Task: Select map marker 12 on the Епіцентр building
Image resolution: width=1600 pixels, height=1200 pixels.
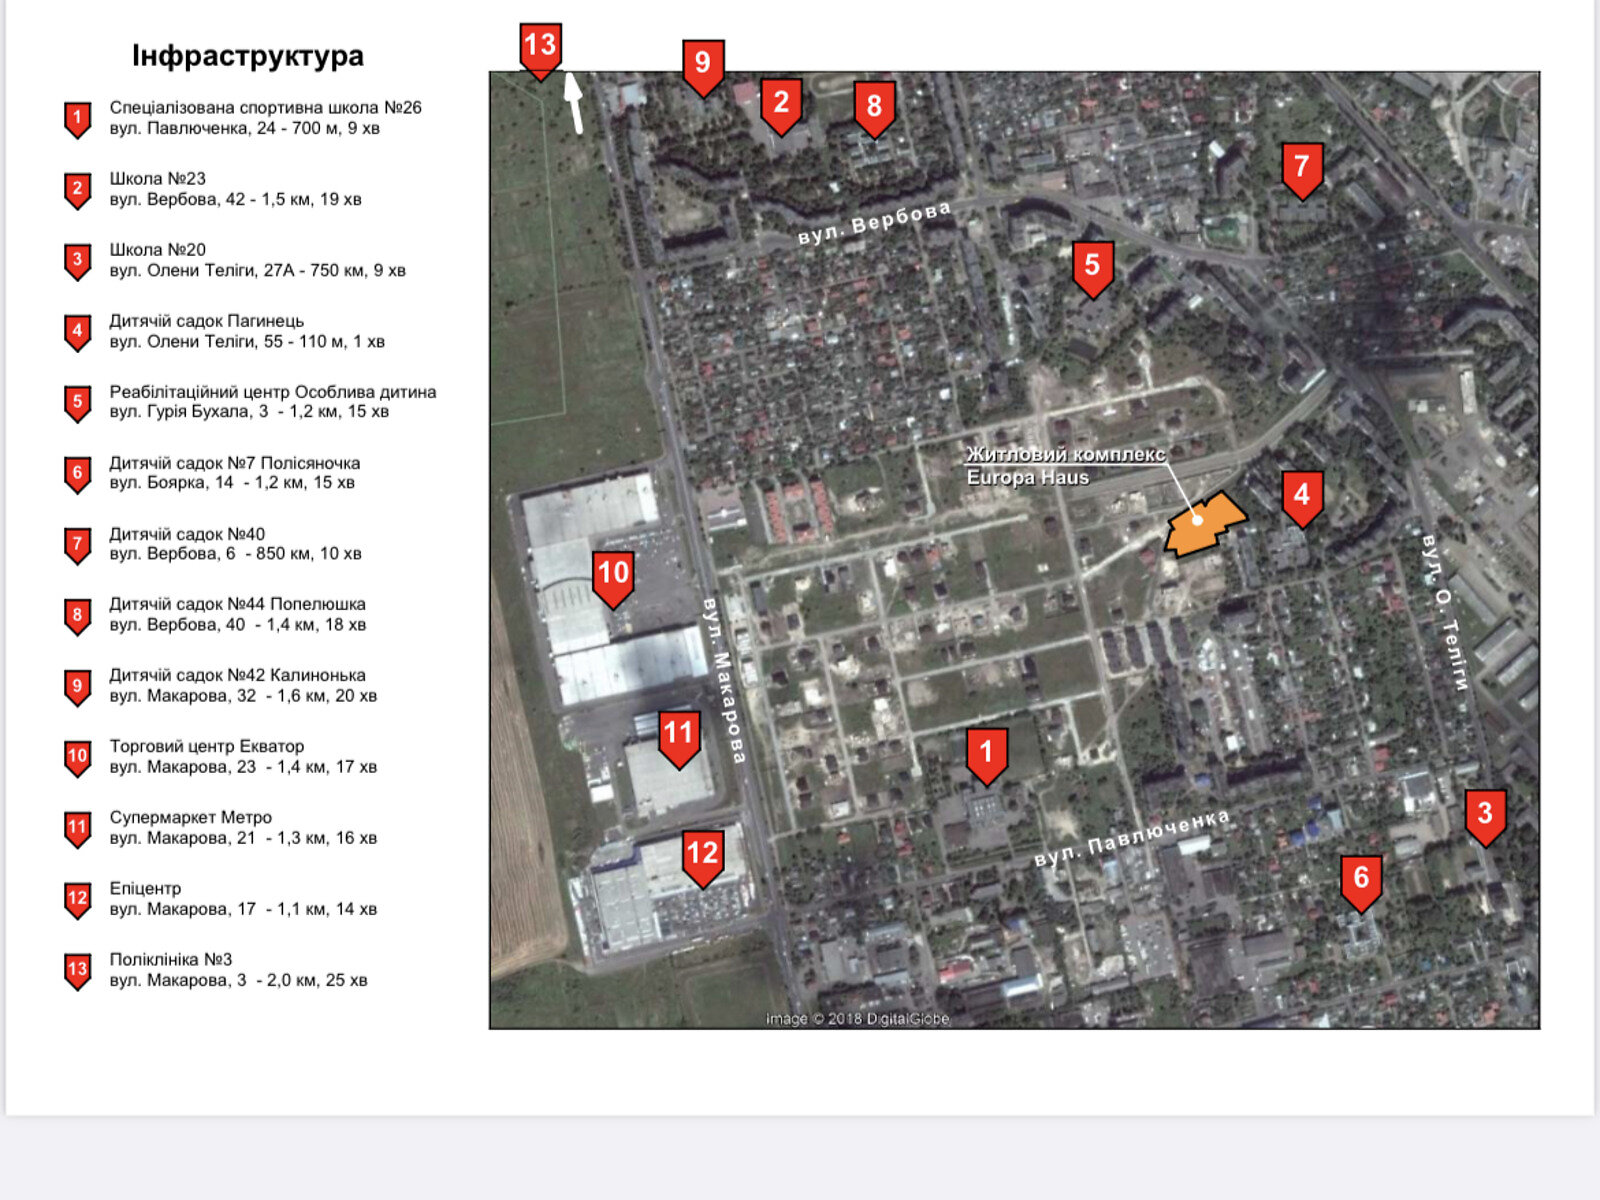Action: click(703, 859)
